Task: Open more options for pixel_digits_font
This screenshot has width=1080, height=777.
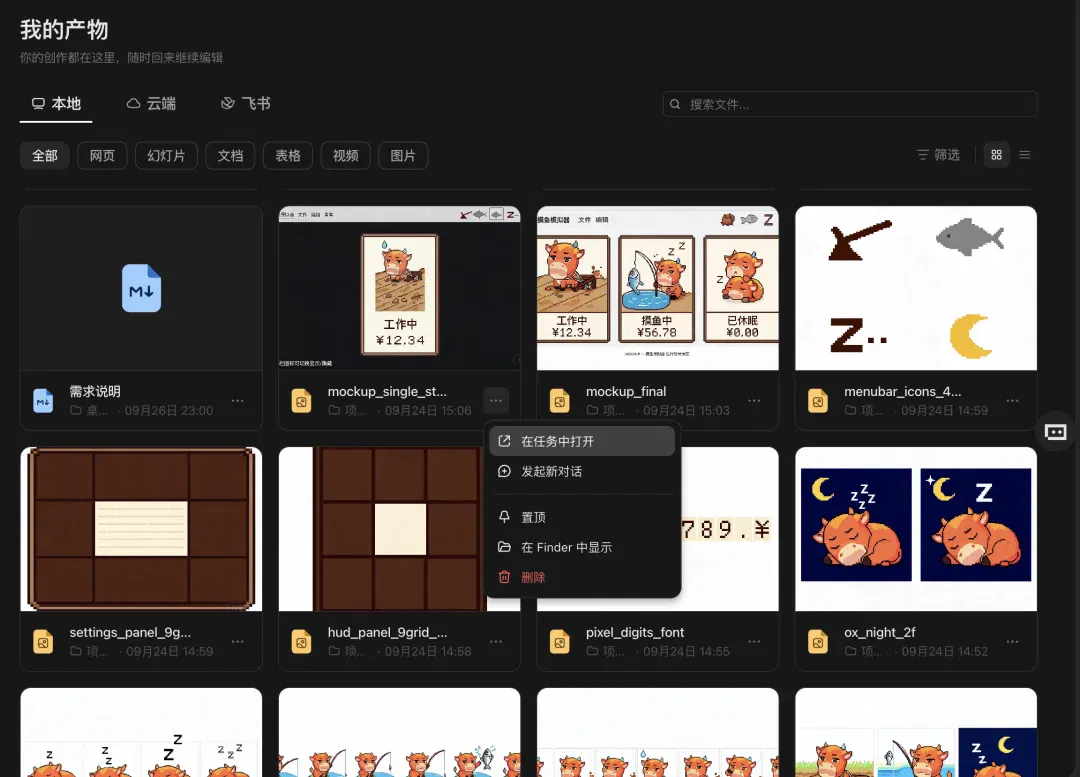Action: pos(754,641)
